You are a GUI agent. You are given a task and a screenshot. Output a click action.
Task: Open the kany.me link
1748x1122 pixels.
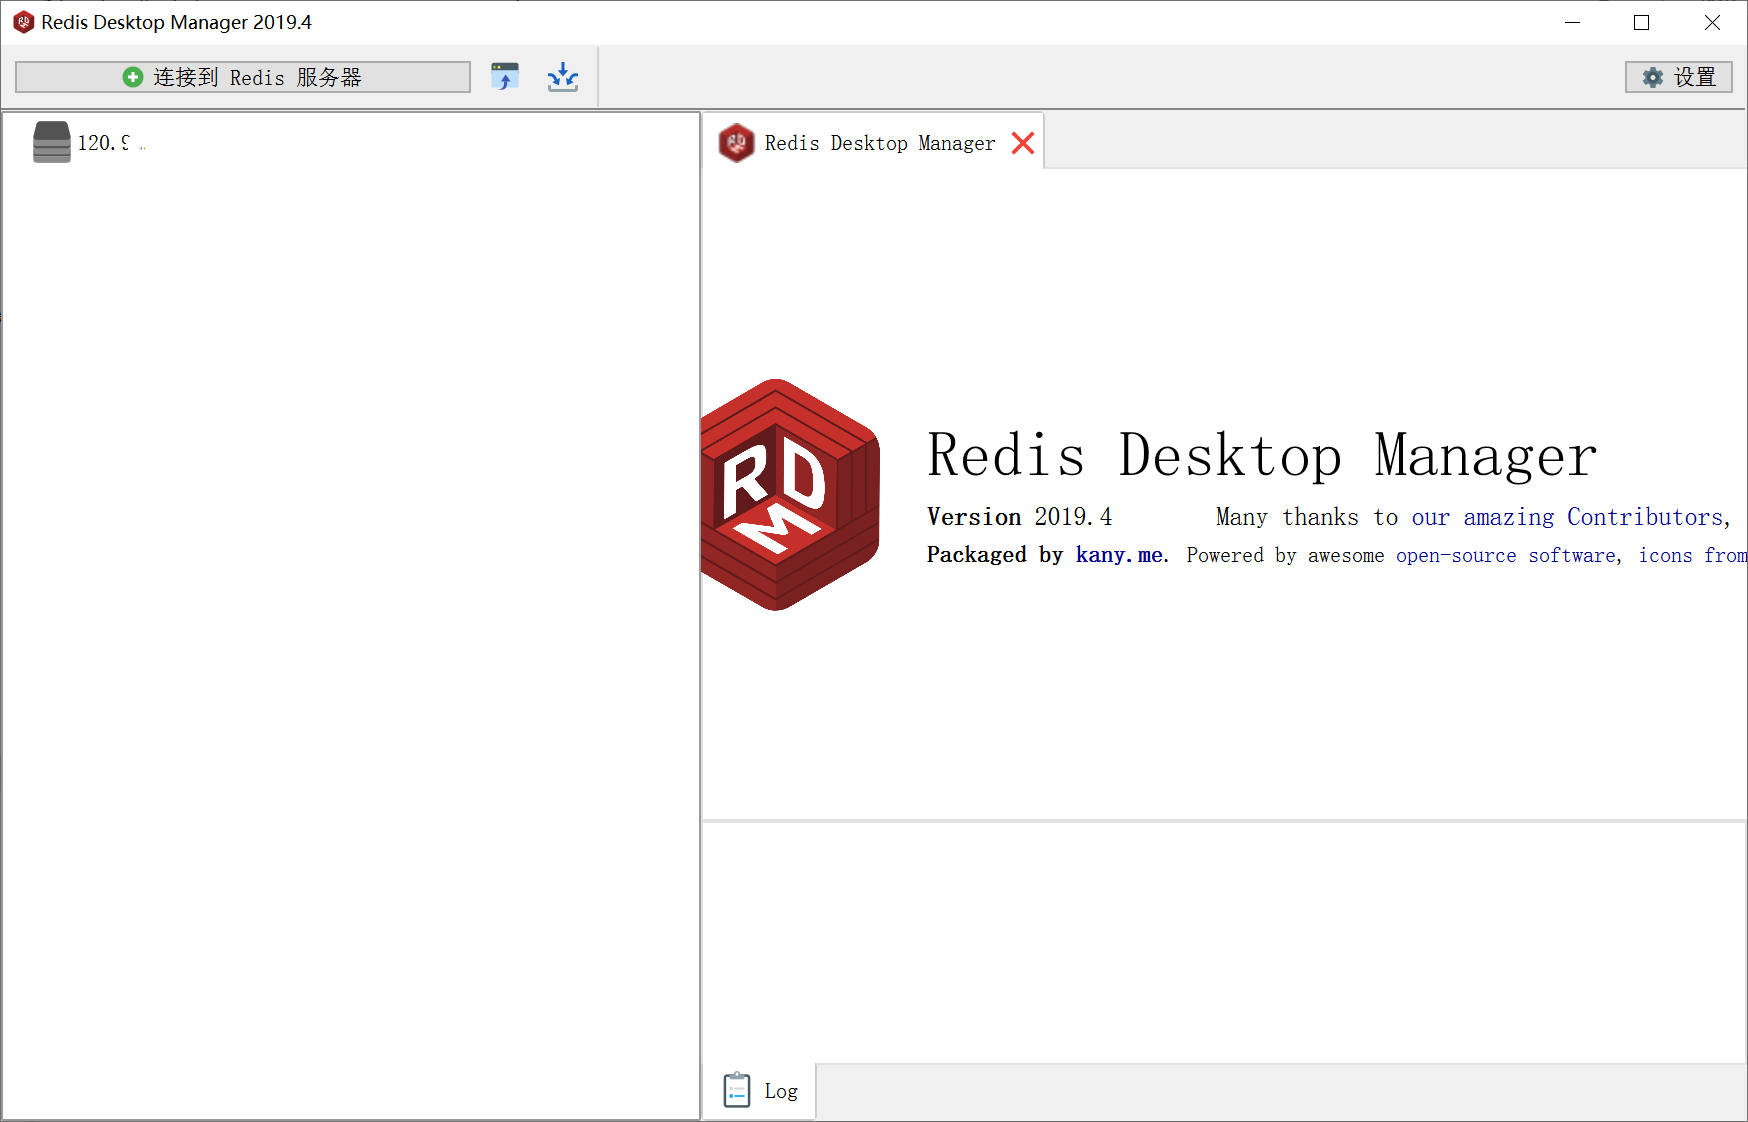click(x=1119, y=555)
